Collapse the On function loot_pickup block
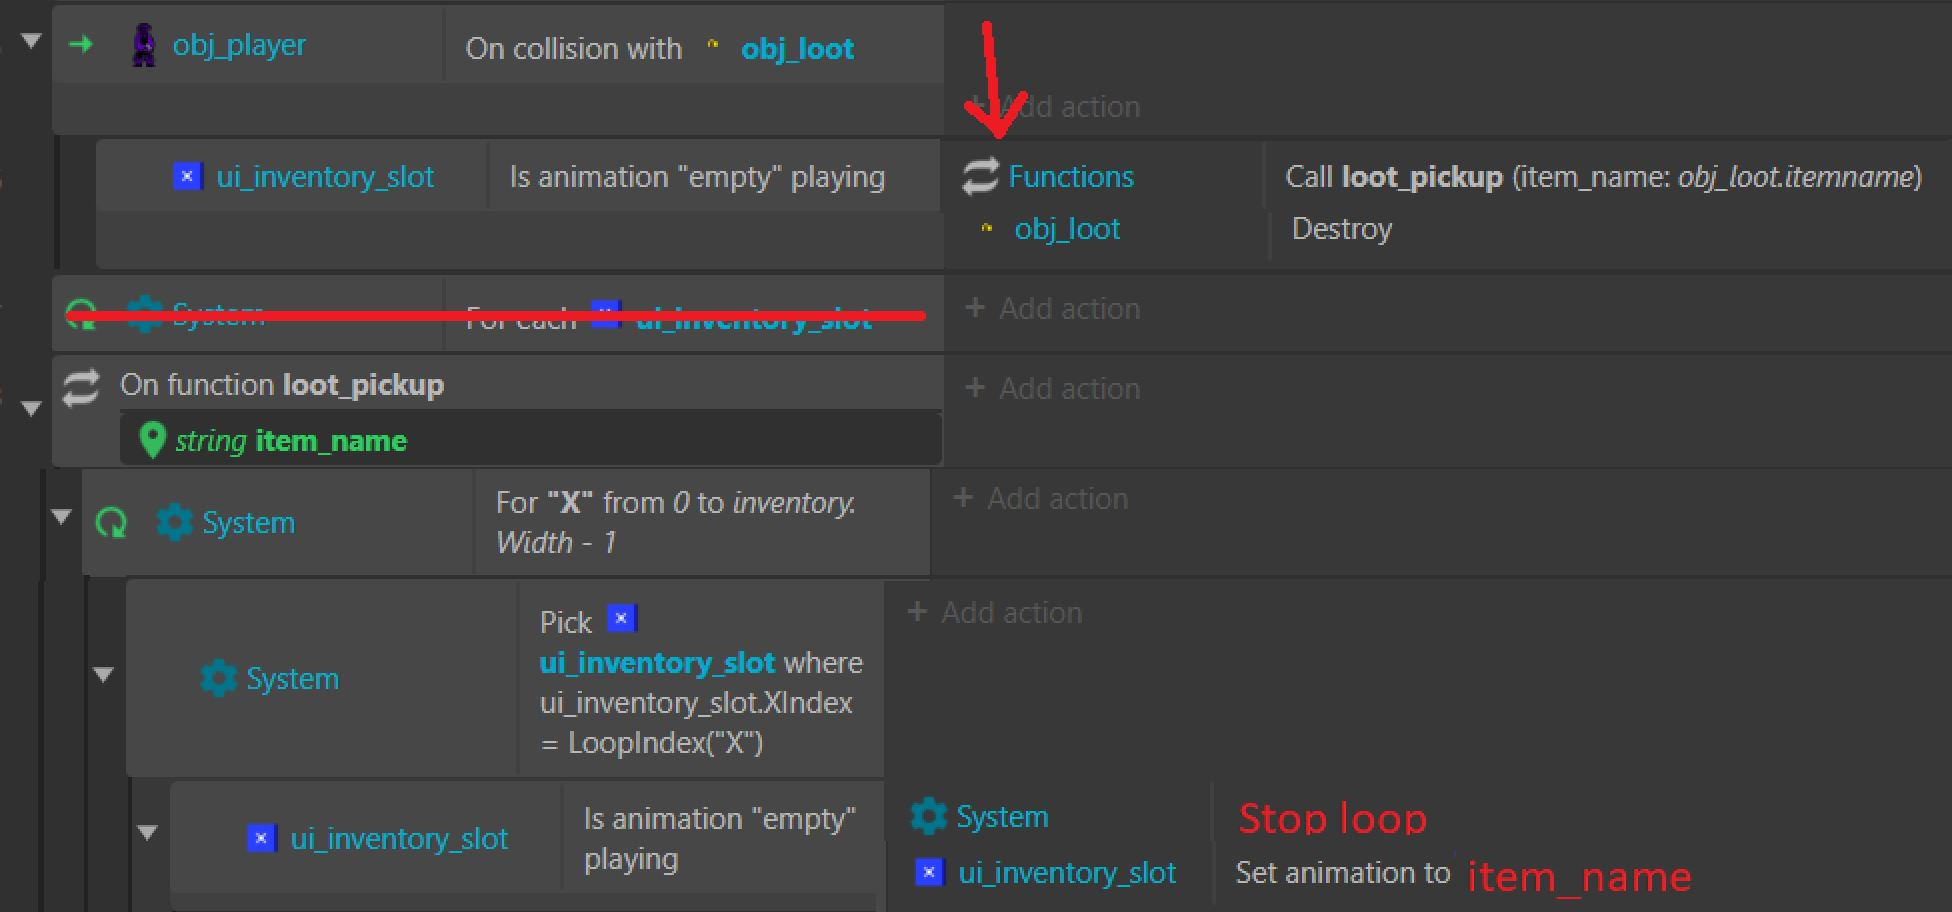Image resolution: width=1952 pixels, height=912 pixels. tap(31, 408)
